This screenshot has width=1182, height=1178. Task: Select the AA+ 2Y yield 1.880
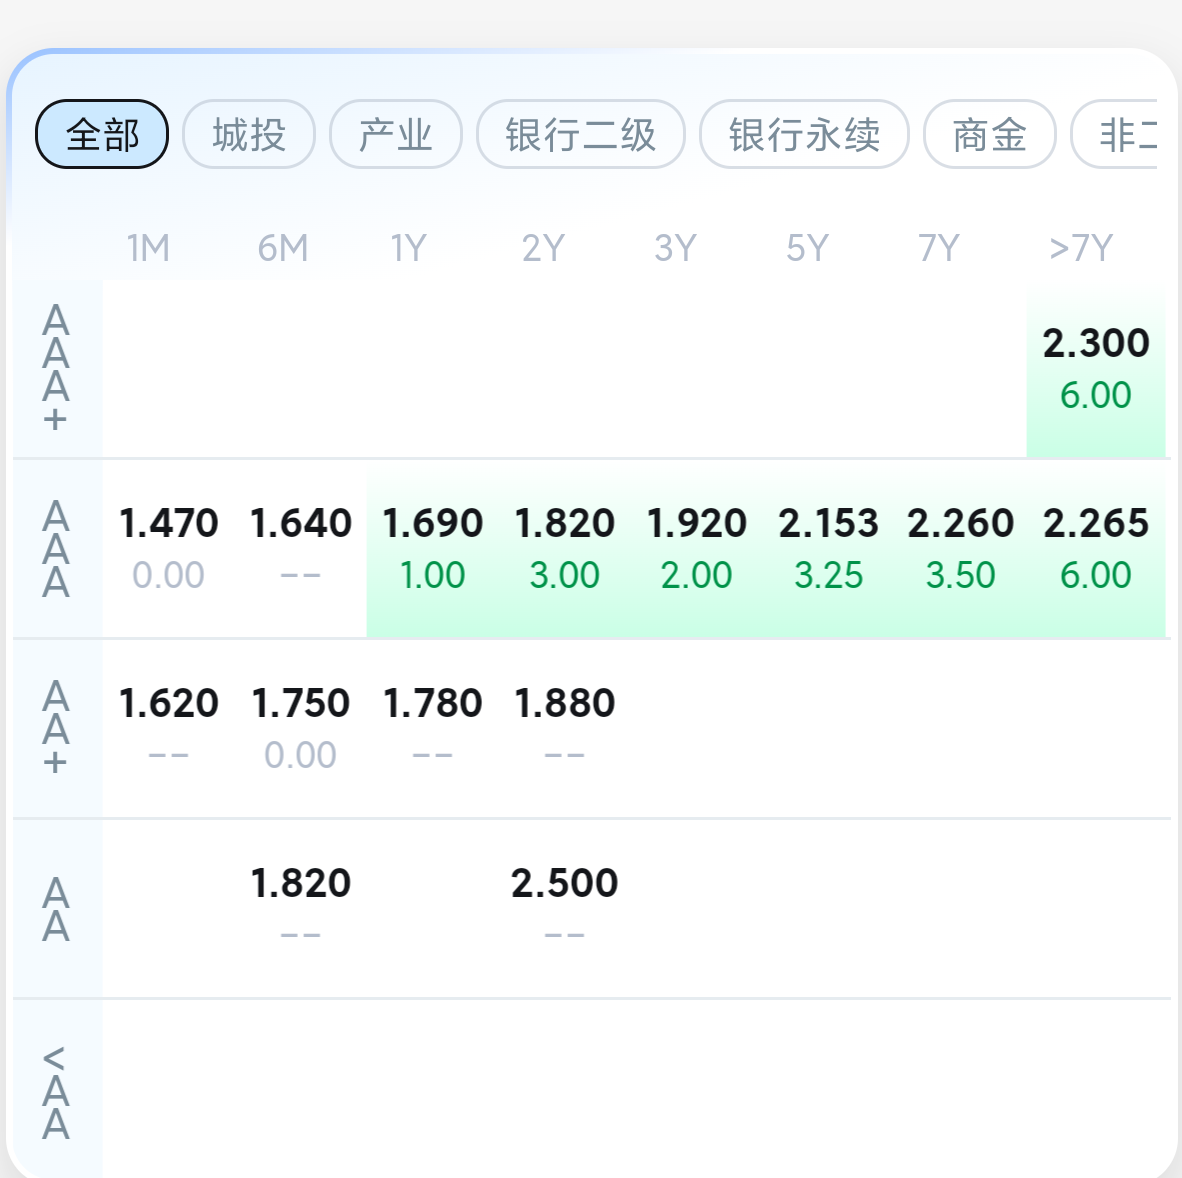pyautogui.click(x=564, y=728)
